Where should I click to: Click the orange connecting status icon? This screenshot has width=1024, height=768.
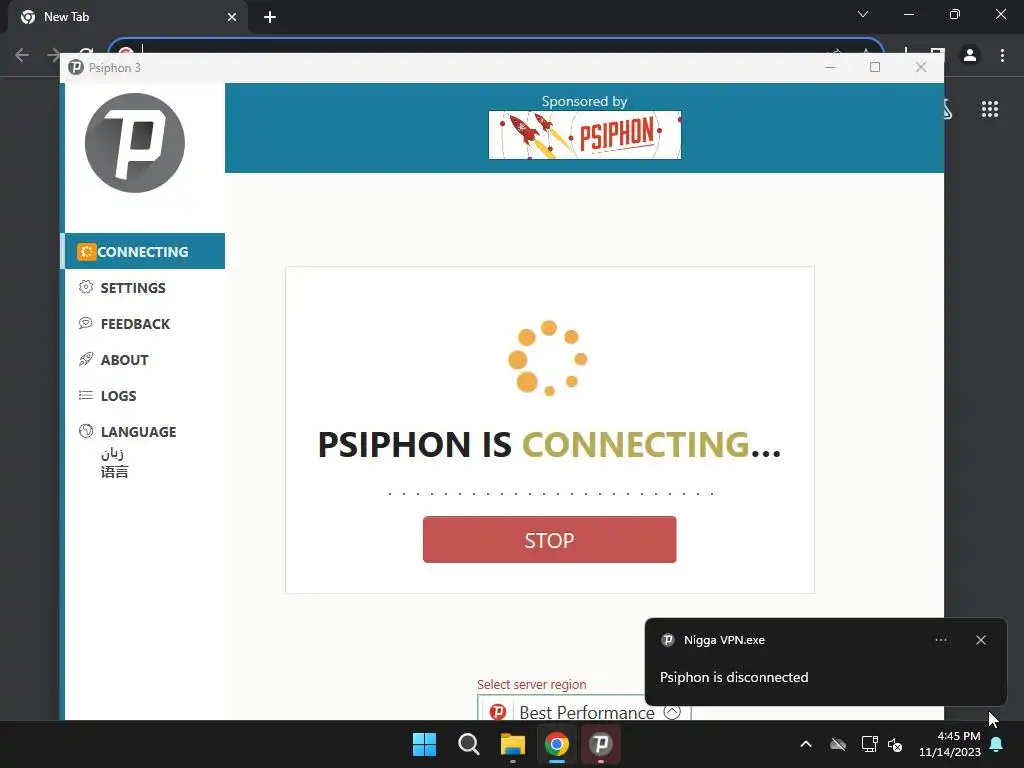86,251
